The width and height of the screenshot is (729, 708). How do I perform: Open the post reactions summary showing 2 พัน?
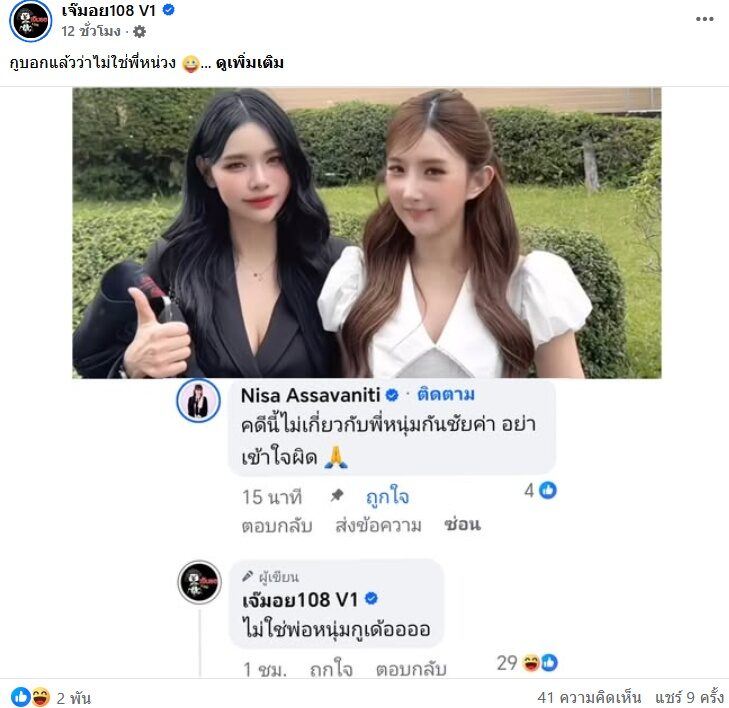51,697
